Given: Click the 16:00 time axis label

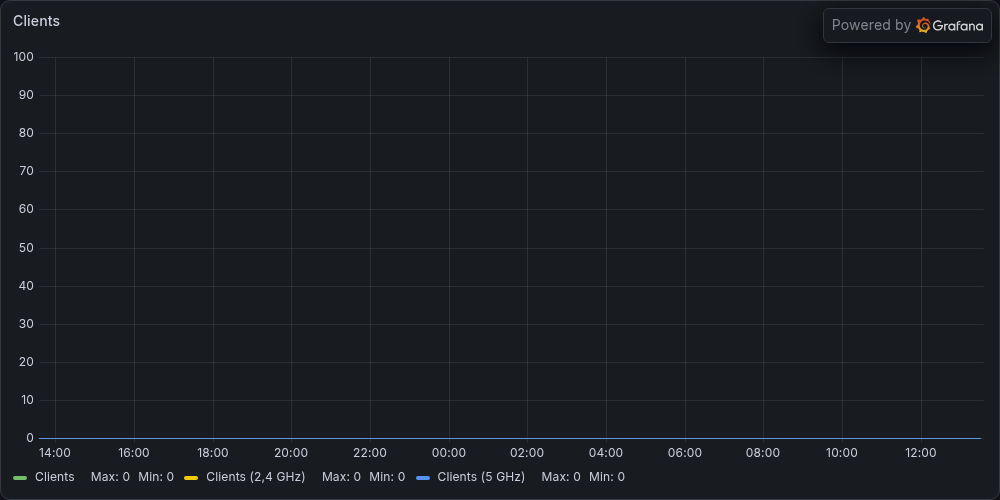Looking at the screenshot, I should [134, 453].
